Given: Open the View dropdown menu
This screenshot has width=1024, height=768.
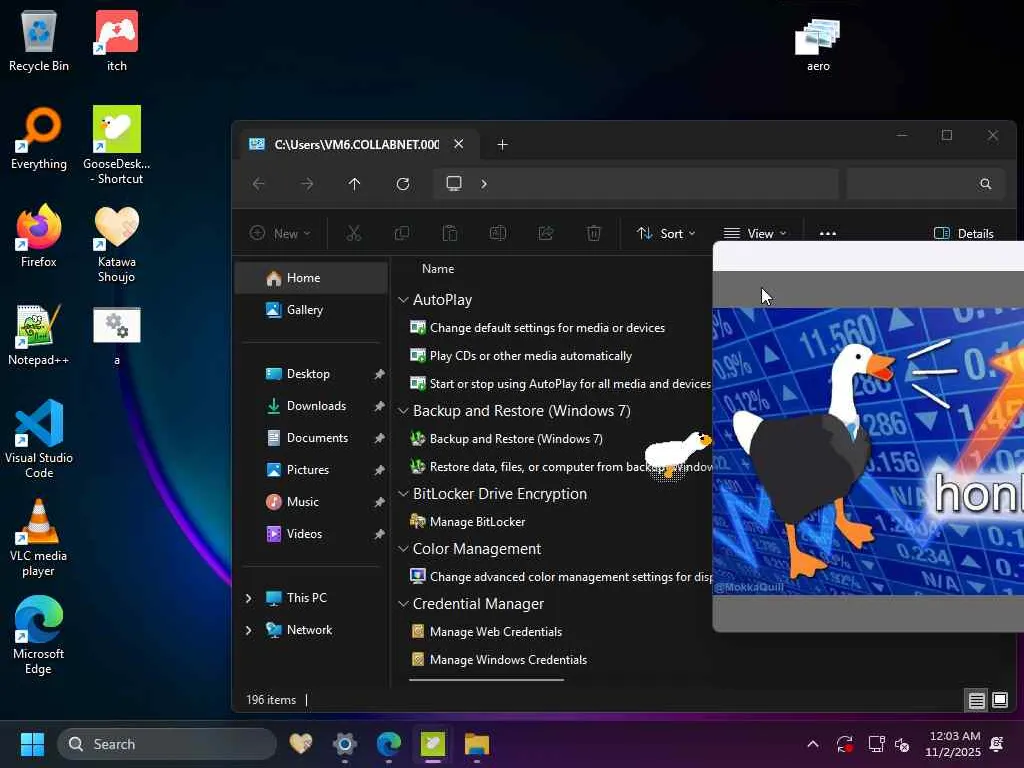Looking at the screenshot, I should (x=755, y=233).
